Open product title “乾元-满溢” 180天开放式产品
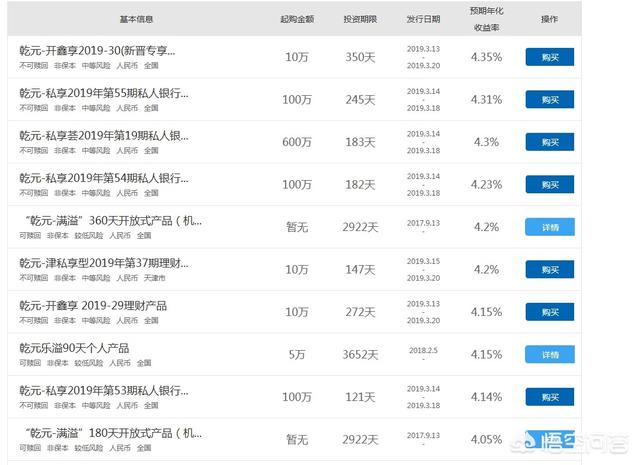Screen dimensions: 640x465 113,433
